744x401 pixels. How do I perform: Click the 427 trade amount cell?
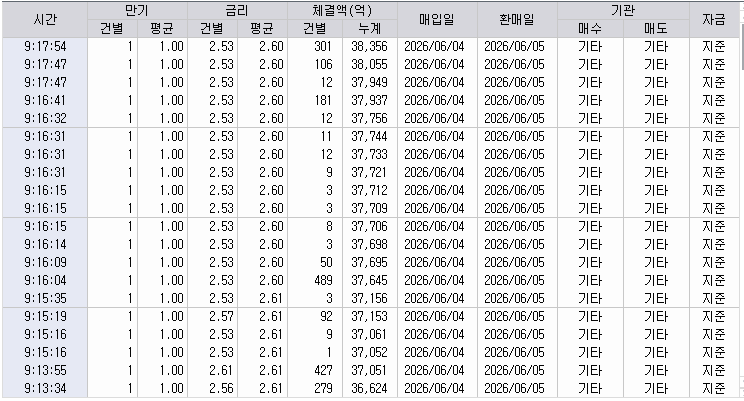click(315, 370)
